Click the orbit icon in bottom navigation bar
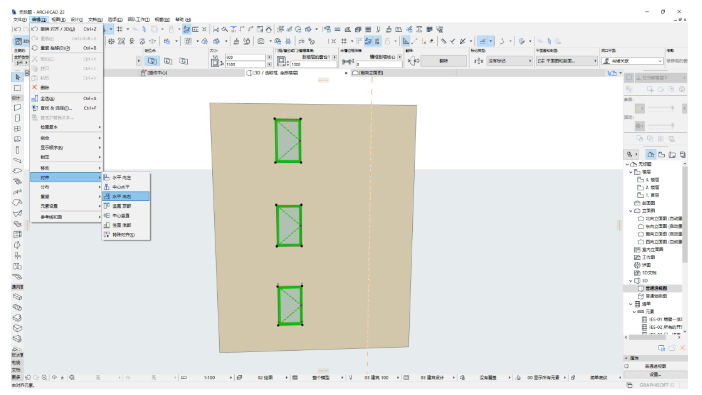The image size is (702, 395). (x=55, y=378)
